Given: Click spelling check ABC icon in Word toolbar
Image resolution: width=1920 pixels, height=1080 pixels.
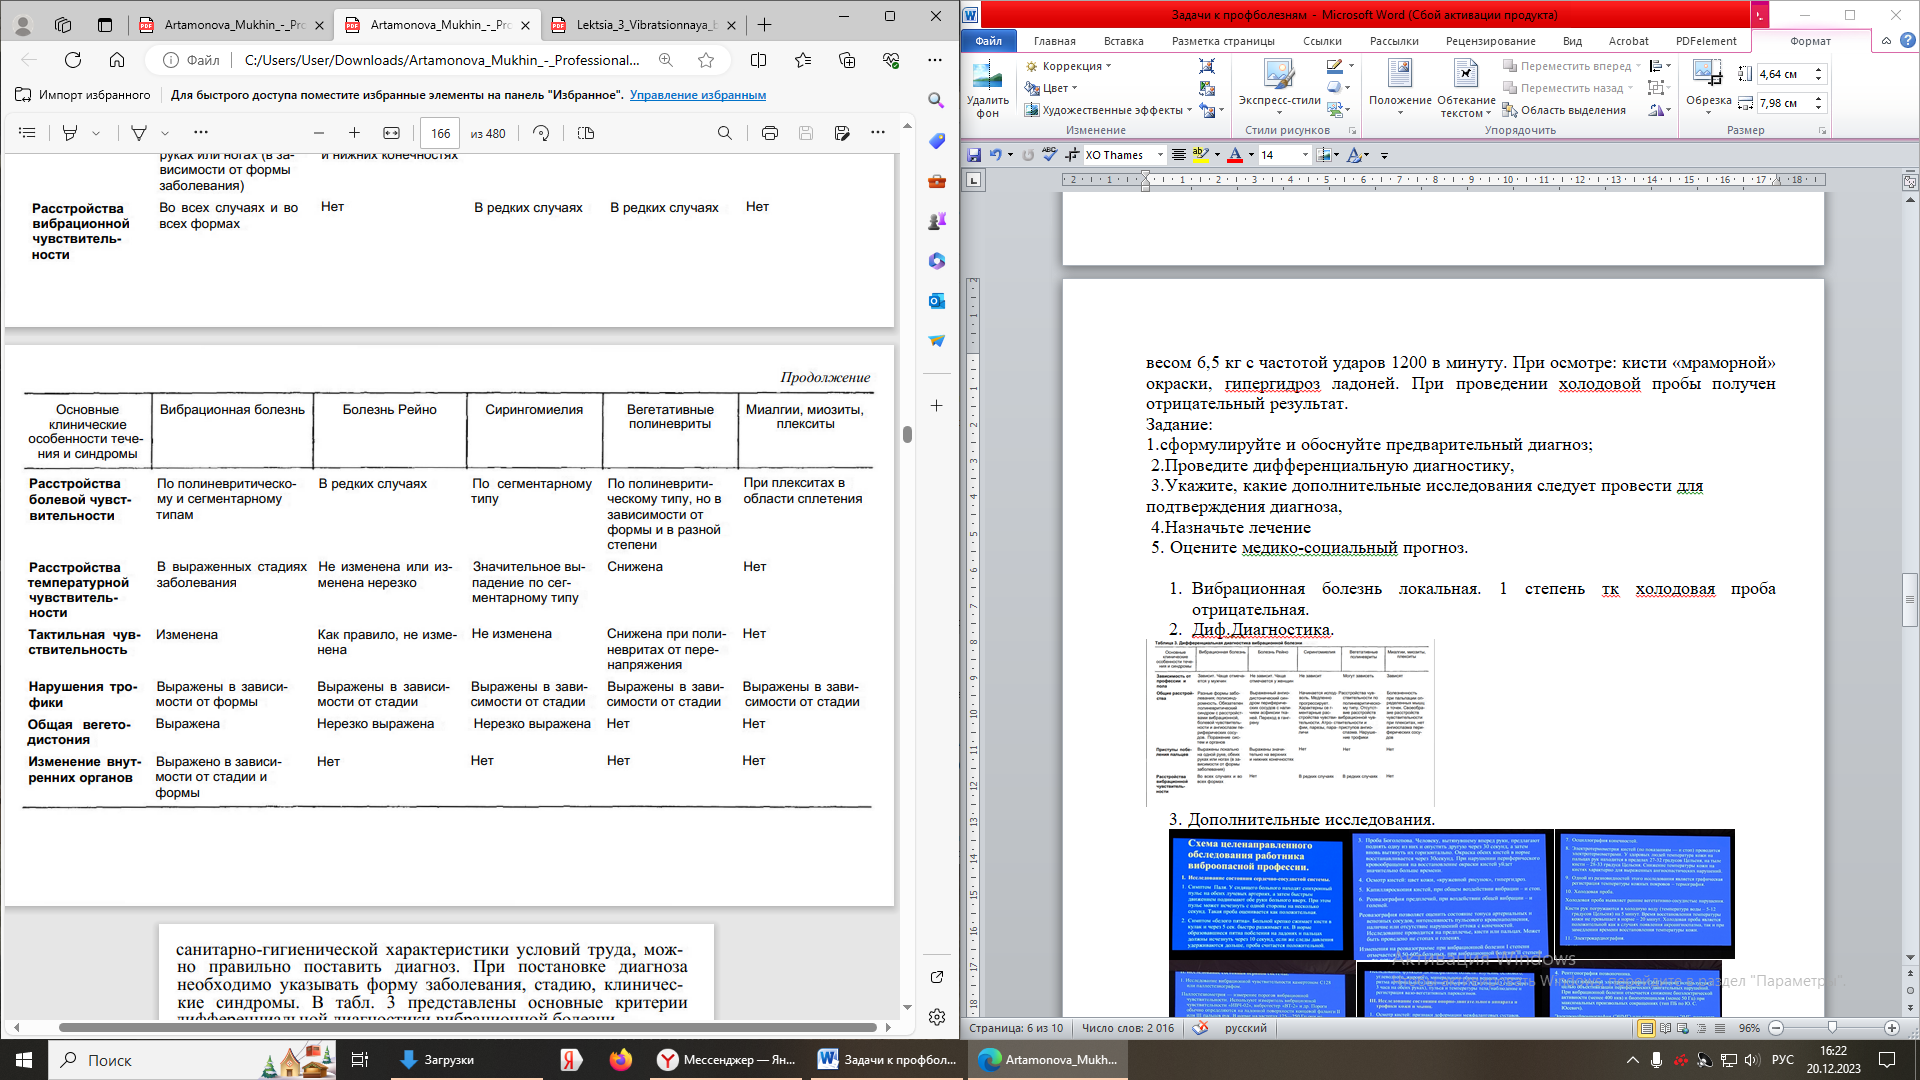Looking at the screenshot, I should [1049, 155].
